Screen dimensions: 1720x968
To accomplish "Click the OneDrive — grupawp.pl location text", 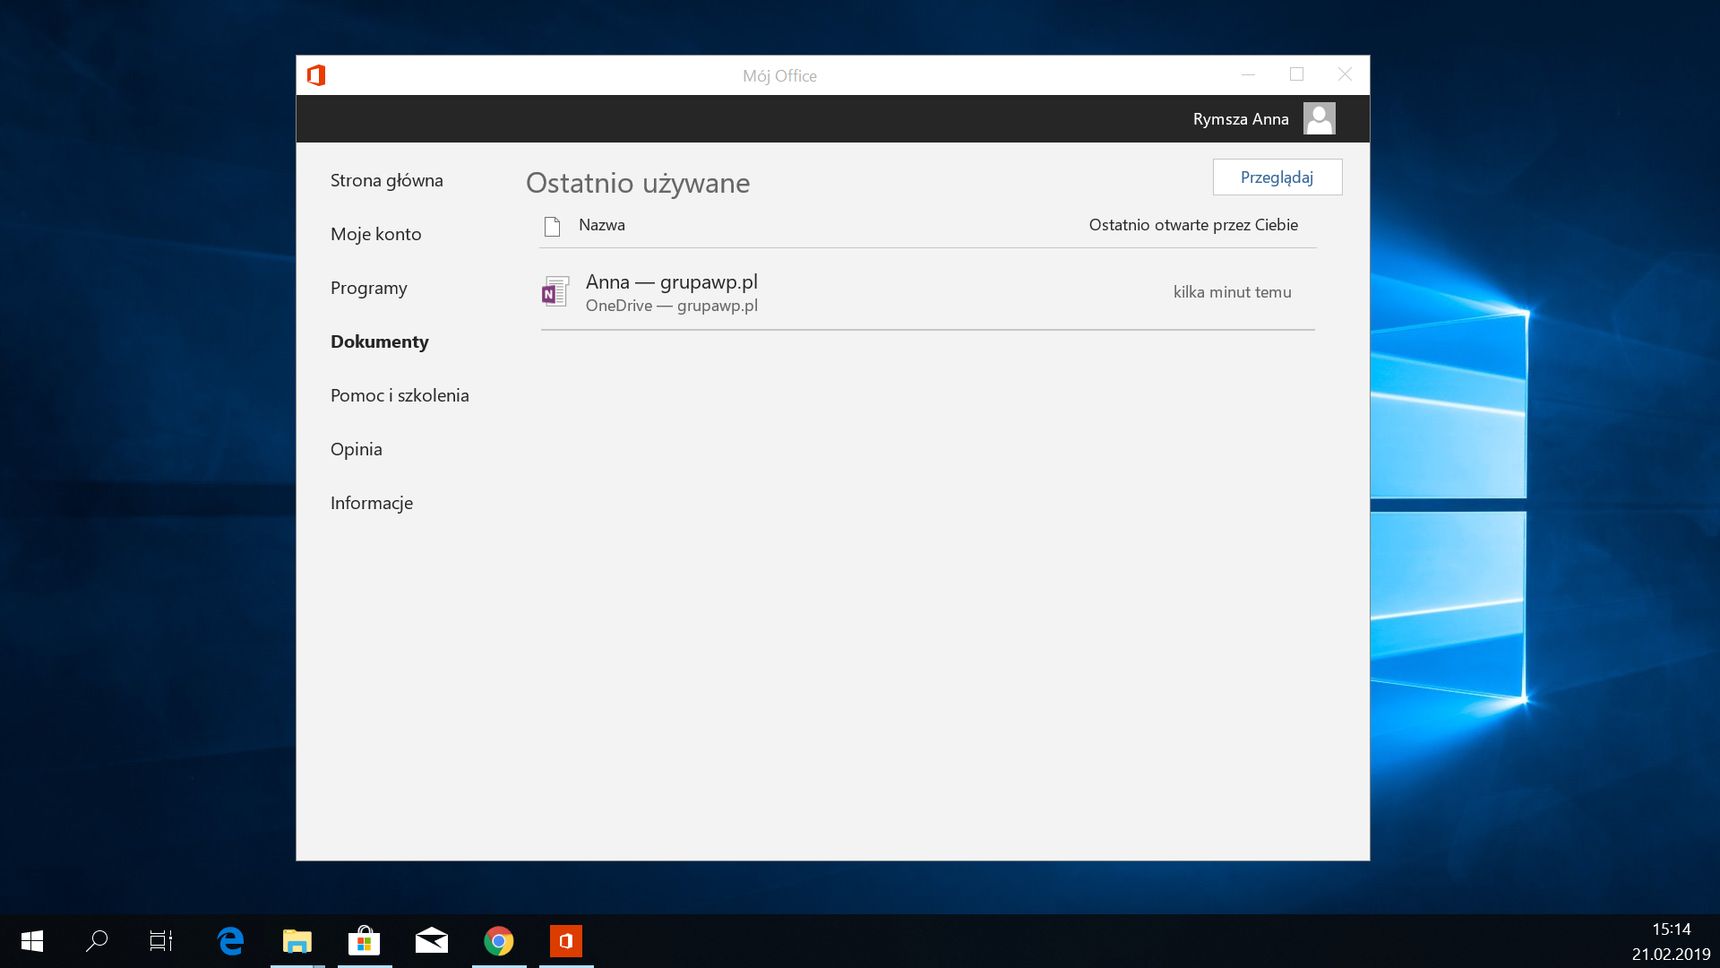I will (672, 306).
